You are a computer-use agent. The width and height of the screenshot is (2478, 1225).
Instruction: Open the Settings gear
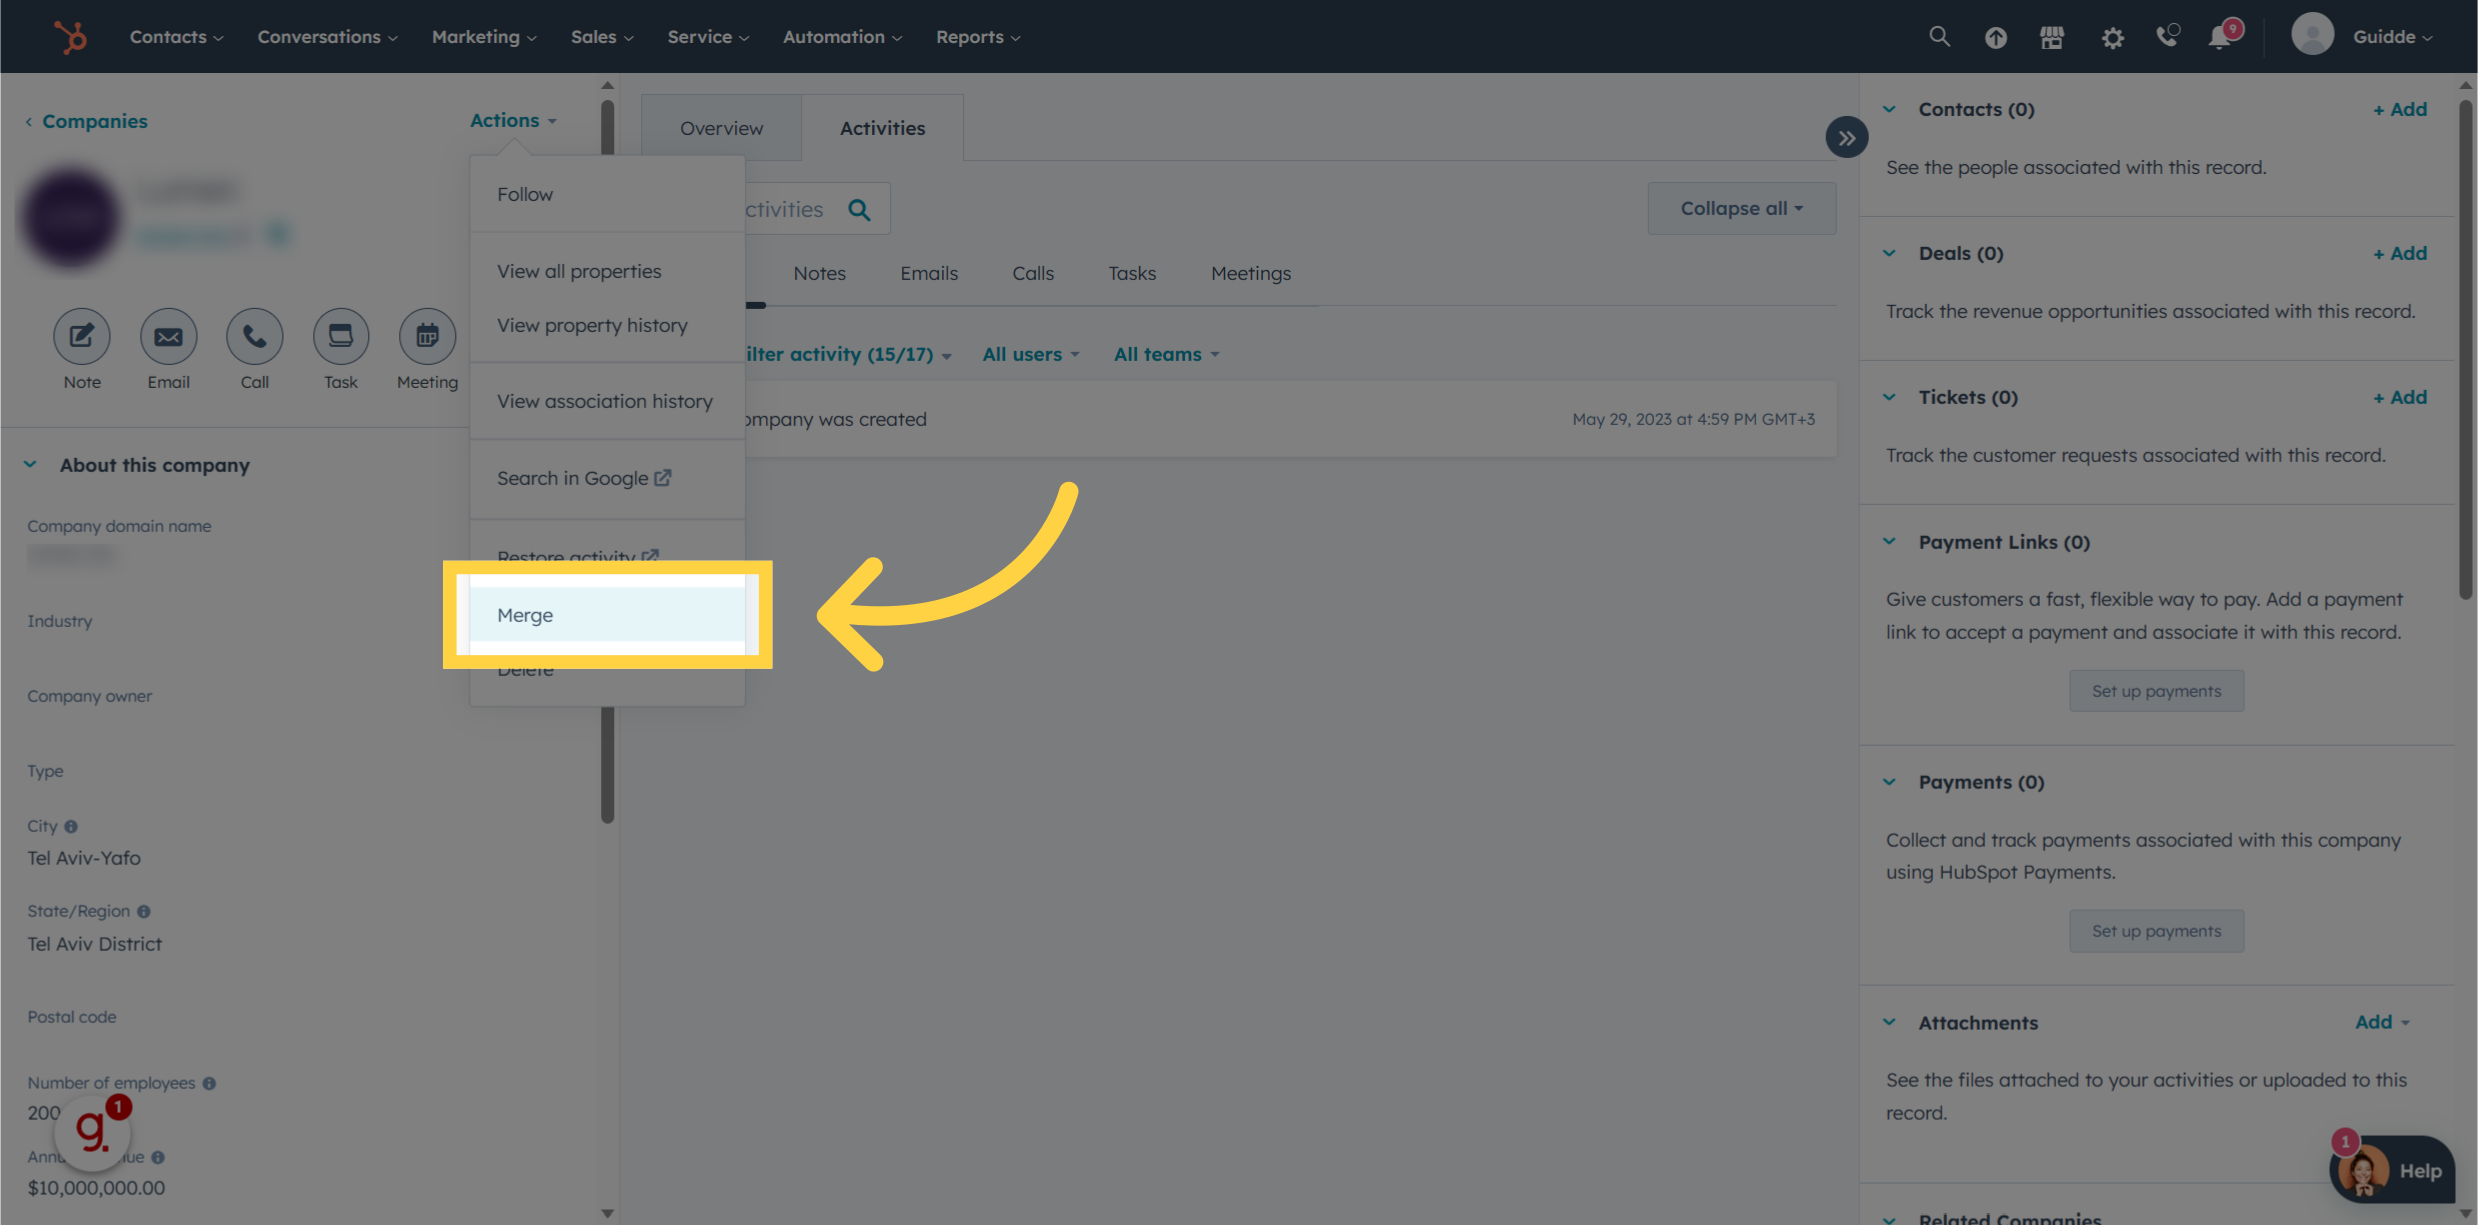2112,36
